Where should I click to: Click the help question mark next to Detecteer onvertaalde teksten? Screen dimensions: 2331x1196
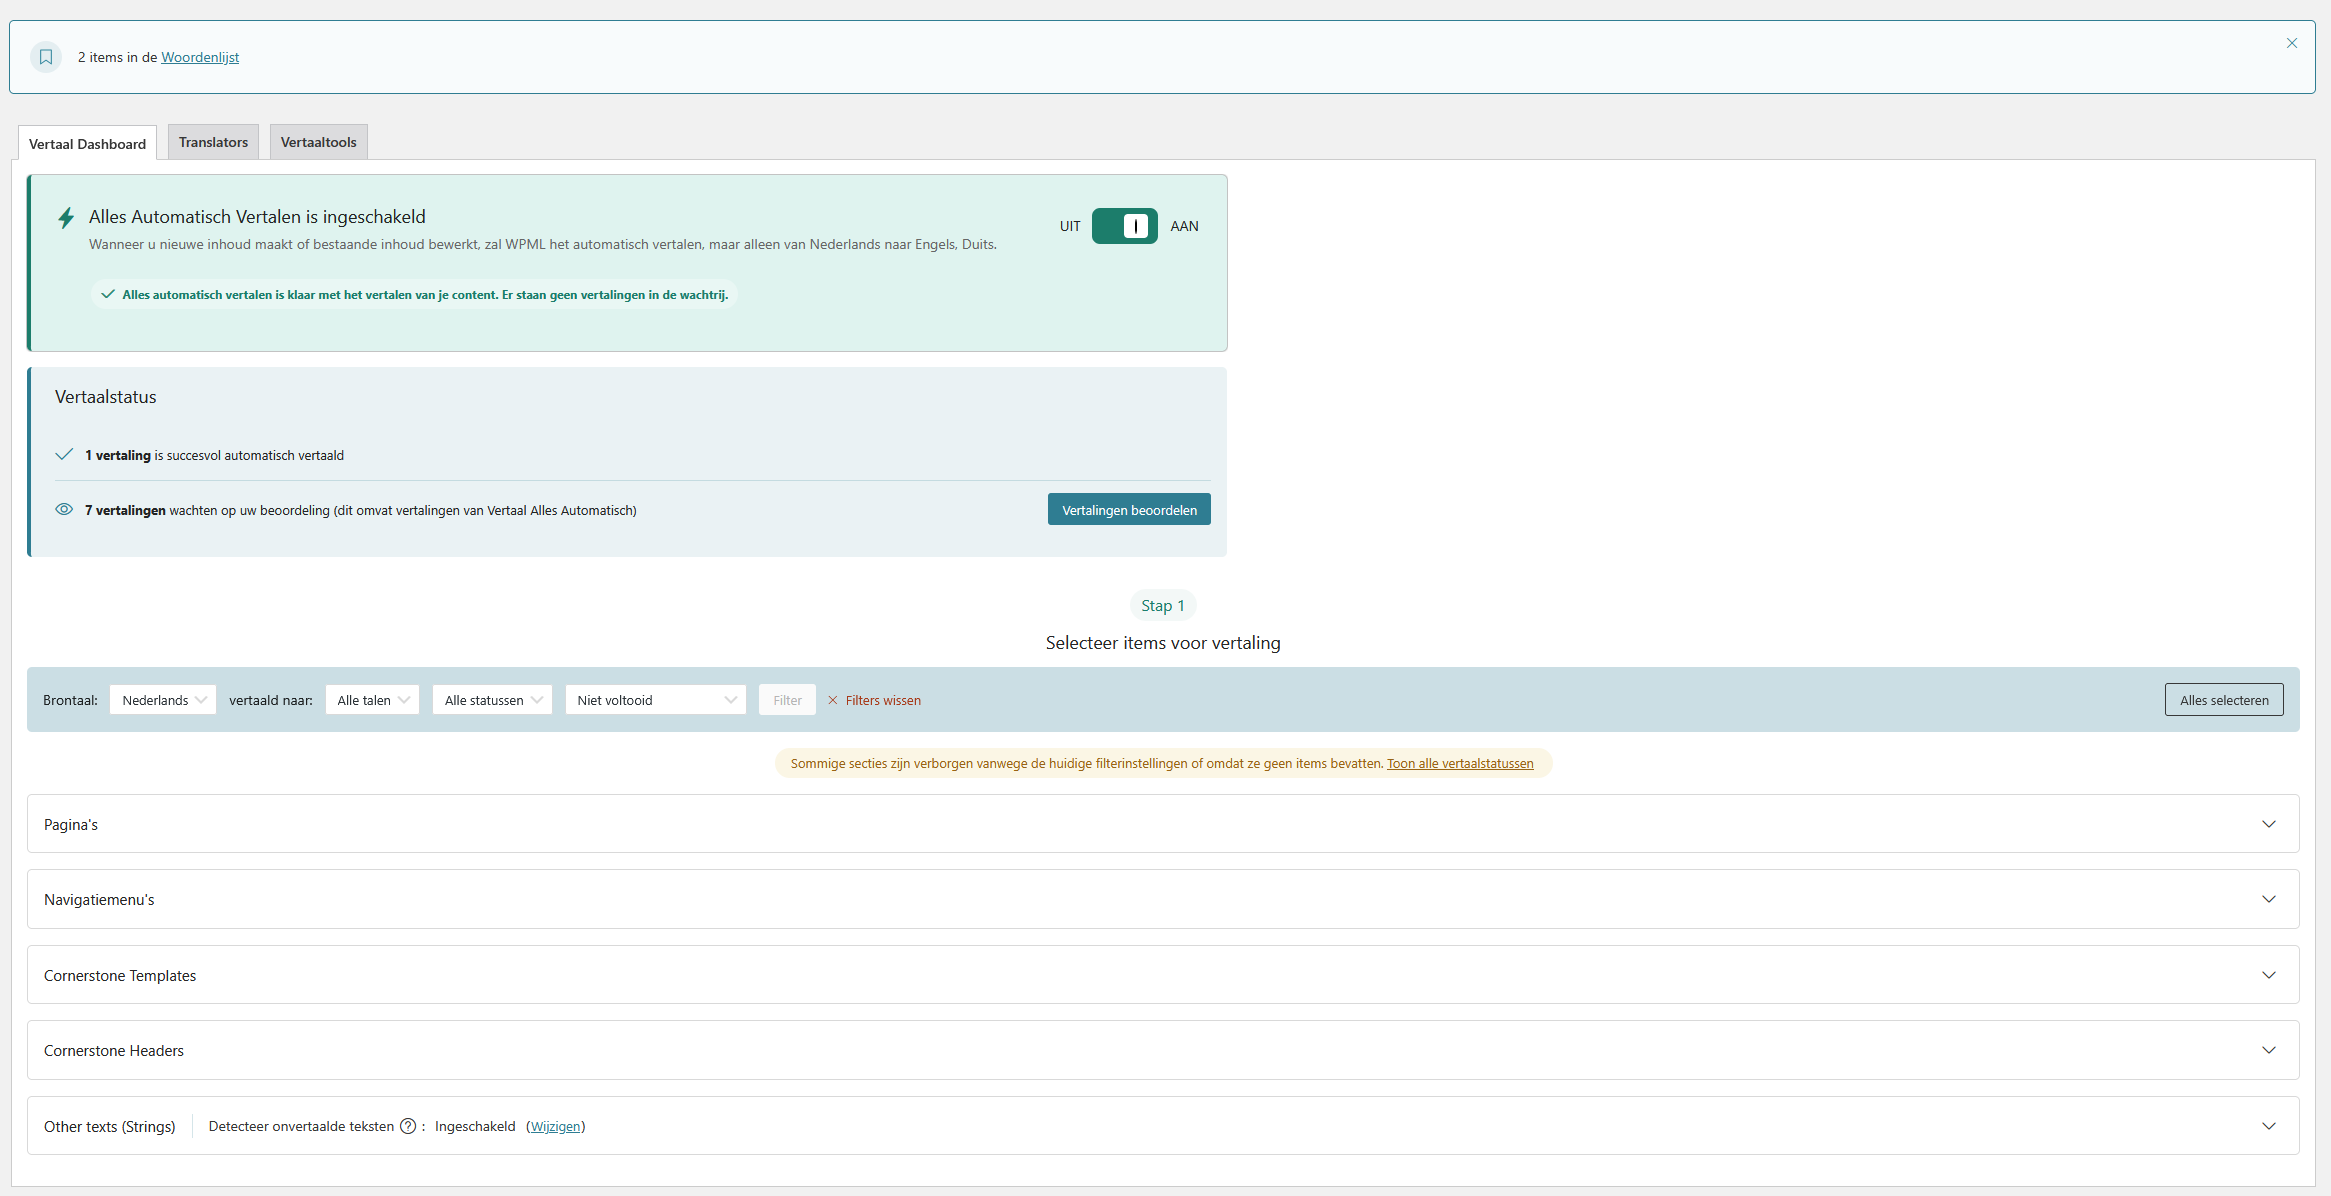click(x=407, y=1126)
